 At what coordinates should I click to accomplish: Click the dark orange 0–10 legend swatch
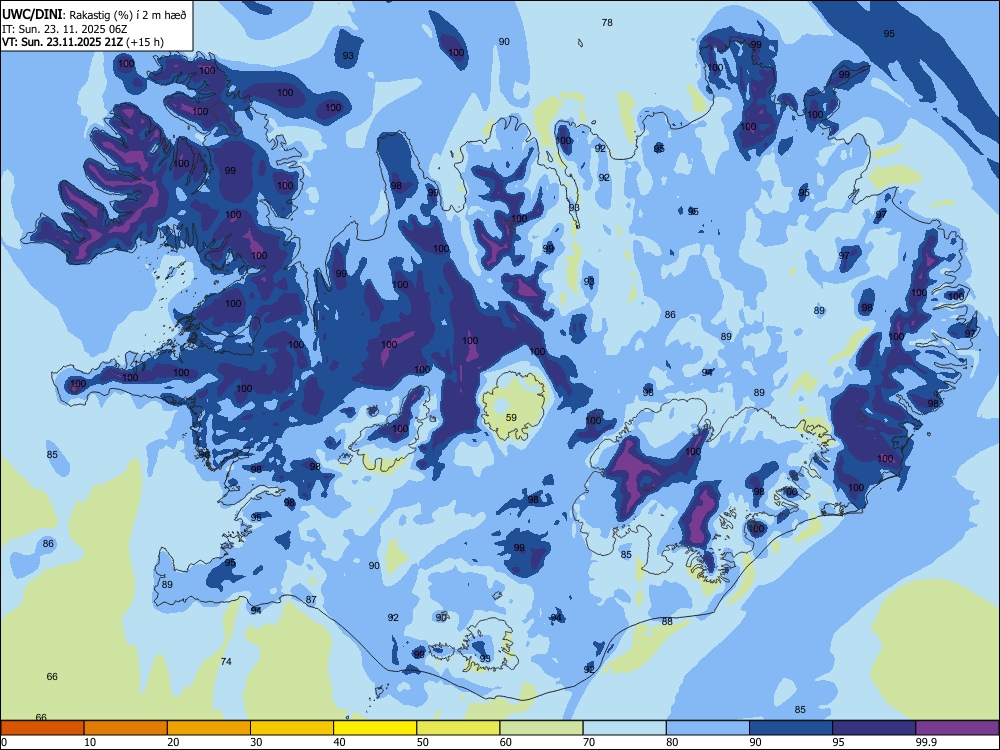click(x=42, y=728)
